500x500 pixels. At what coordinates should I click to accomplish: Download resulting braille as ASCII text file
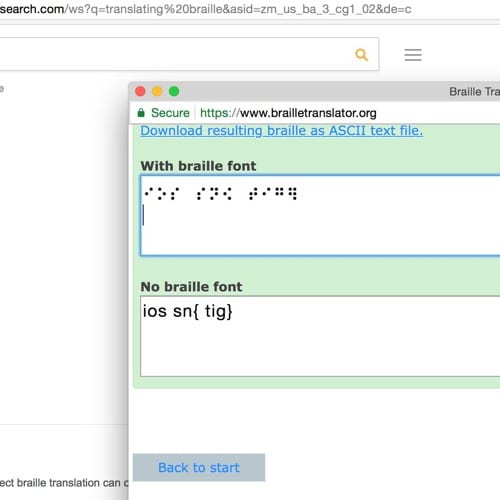tap(282, 131)
